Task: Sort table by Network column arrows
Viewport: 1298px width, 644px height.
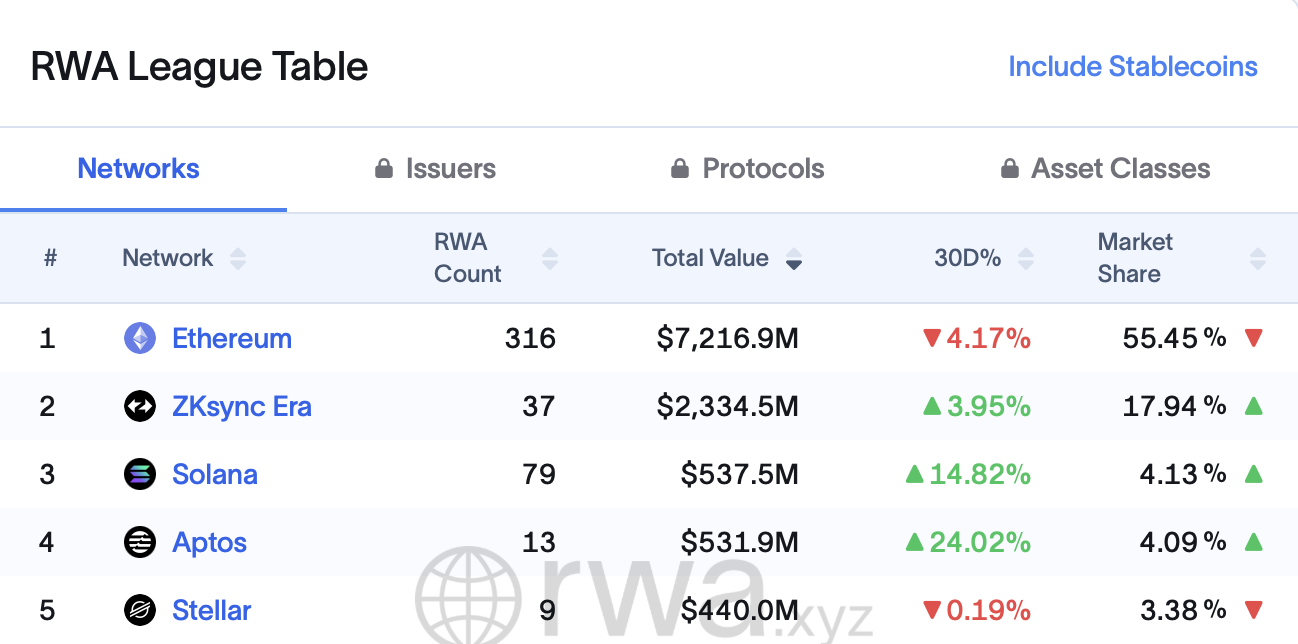Action: (237, 259)
